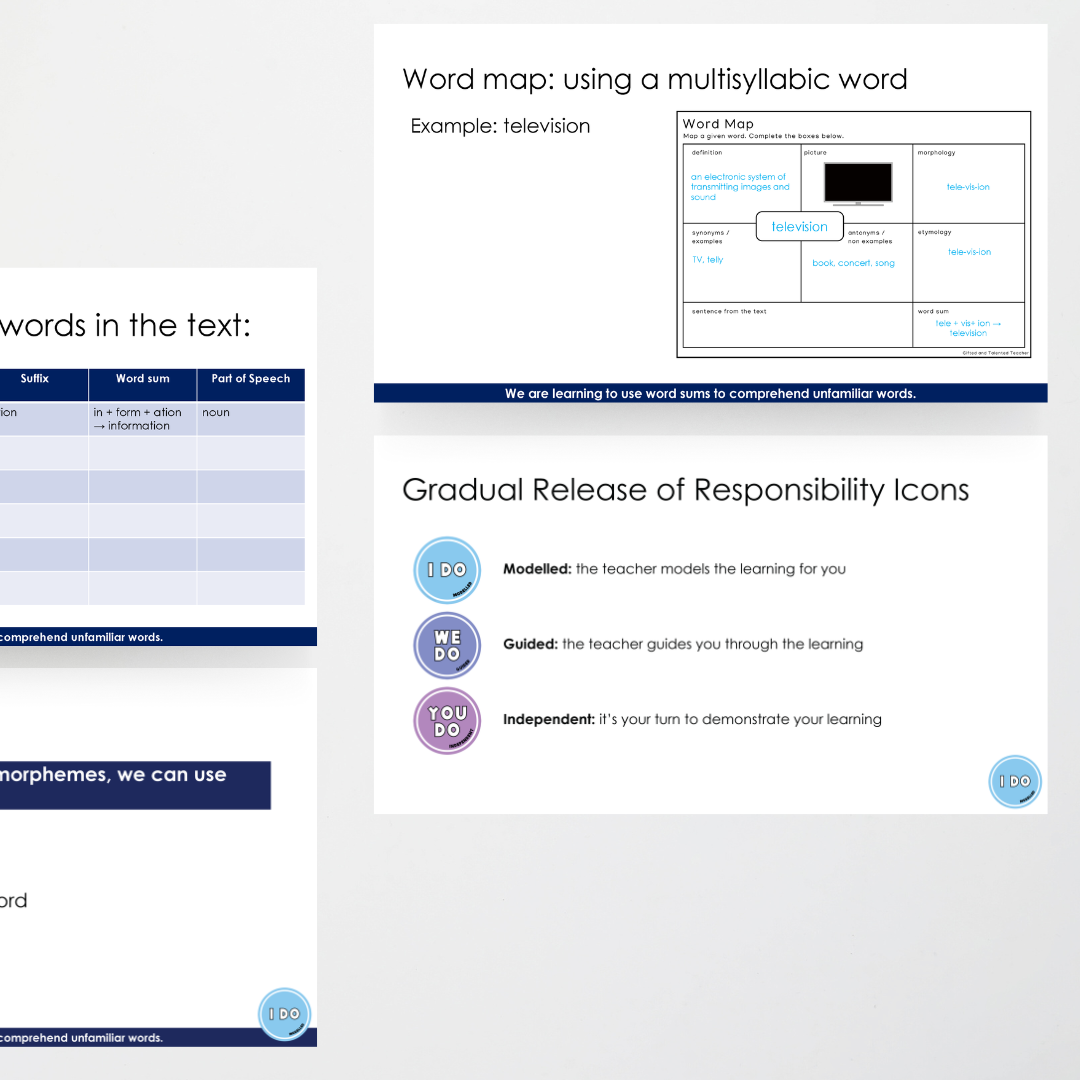The height and width of the screenshot is (1080, 1080).
Task: Click I DO badge on the morphemes slide
Action: click(x=285, y=1014)
